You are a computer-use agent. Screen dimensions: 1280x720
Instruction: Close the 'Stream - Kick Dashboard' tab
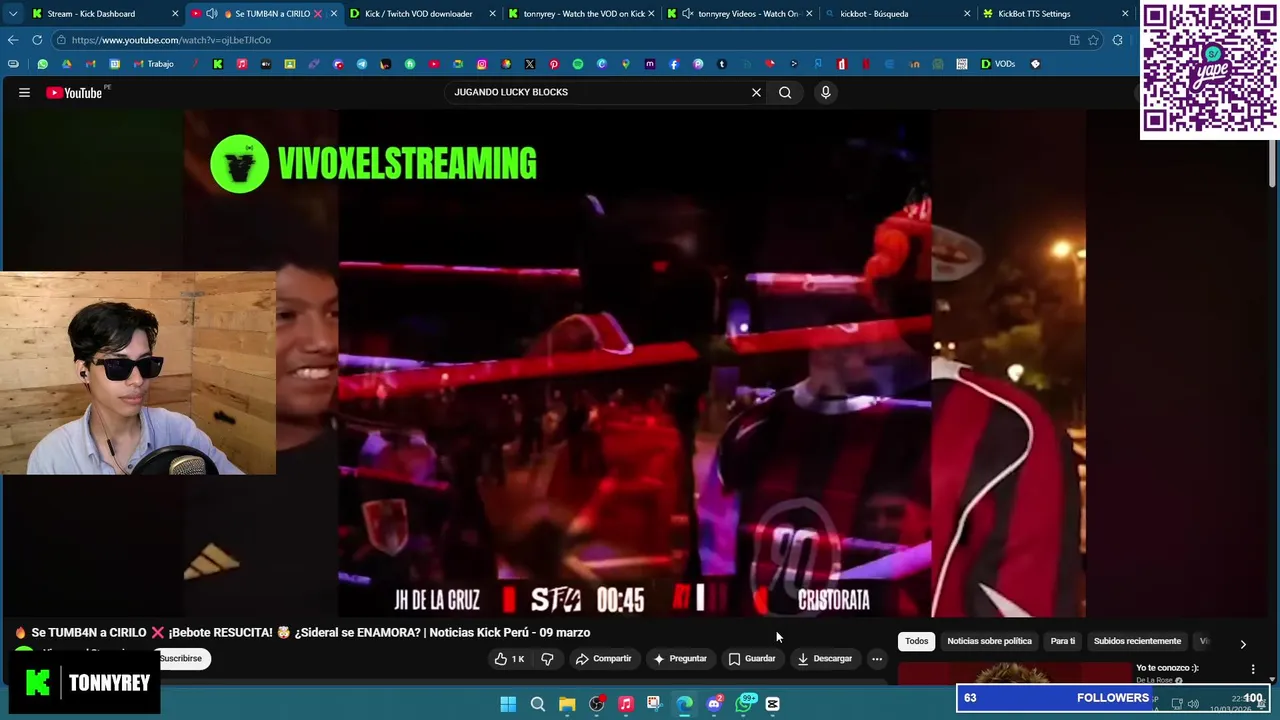pos(175,14)
